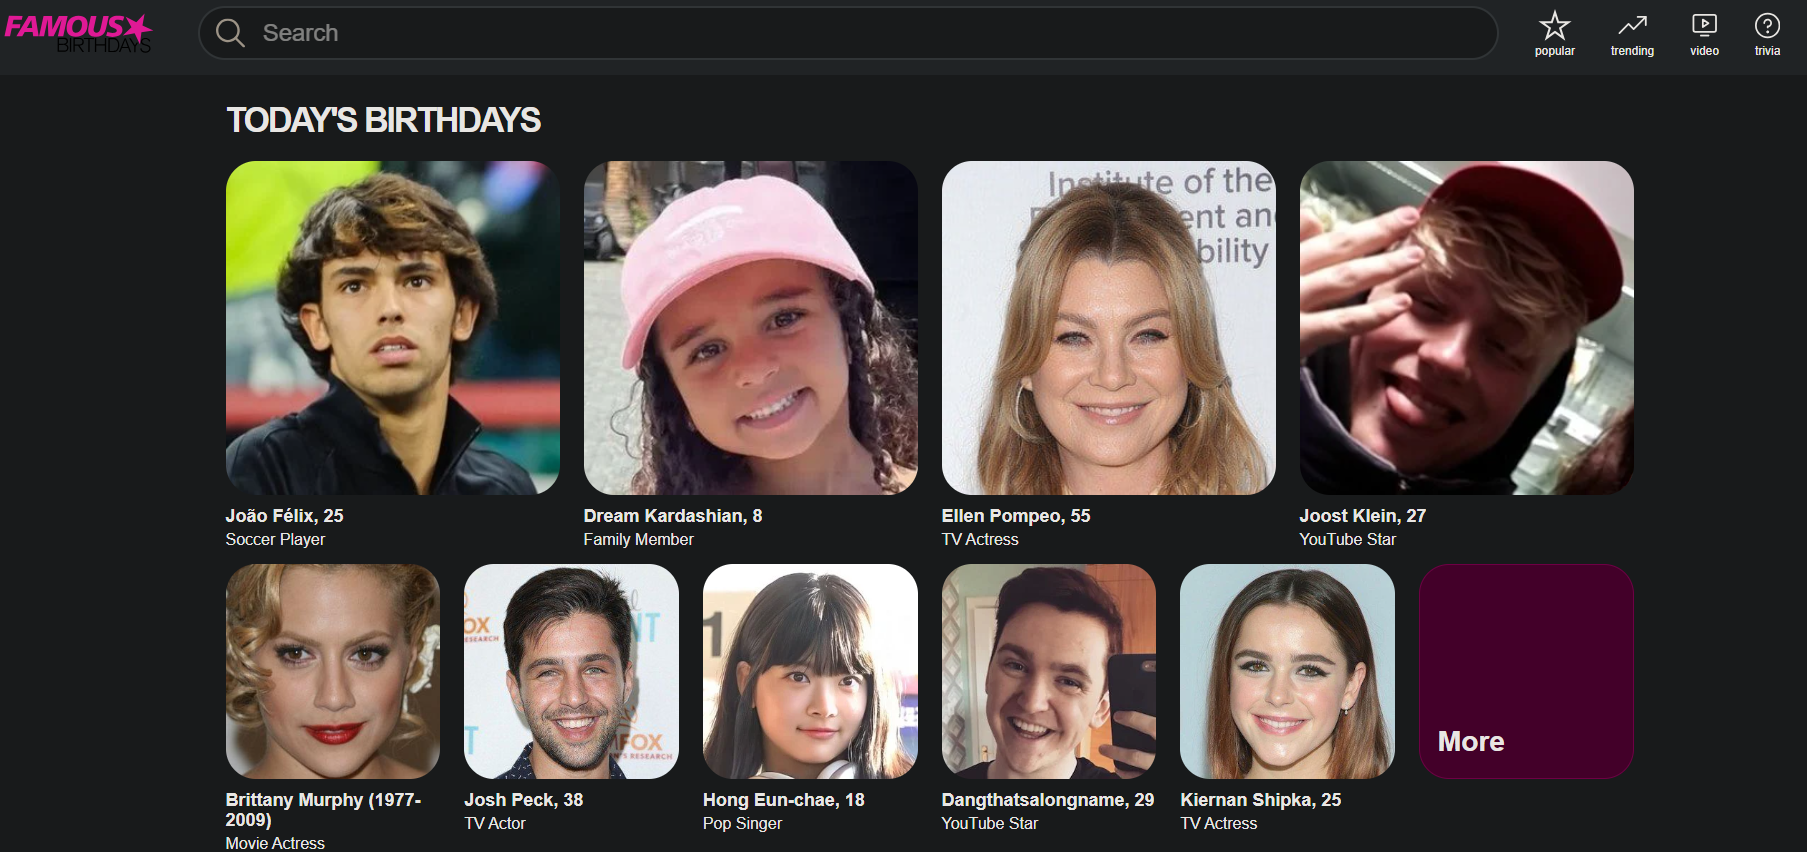
Task: Click the Joost Klein photo tile
Action: click(1466, 328)
